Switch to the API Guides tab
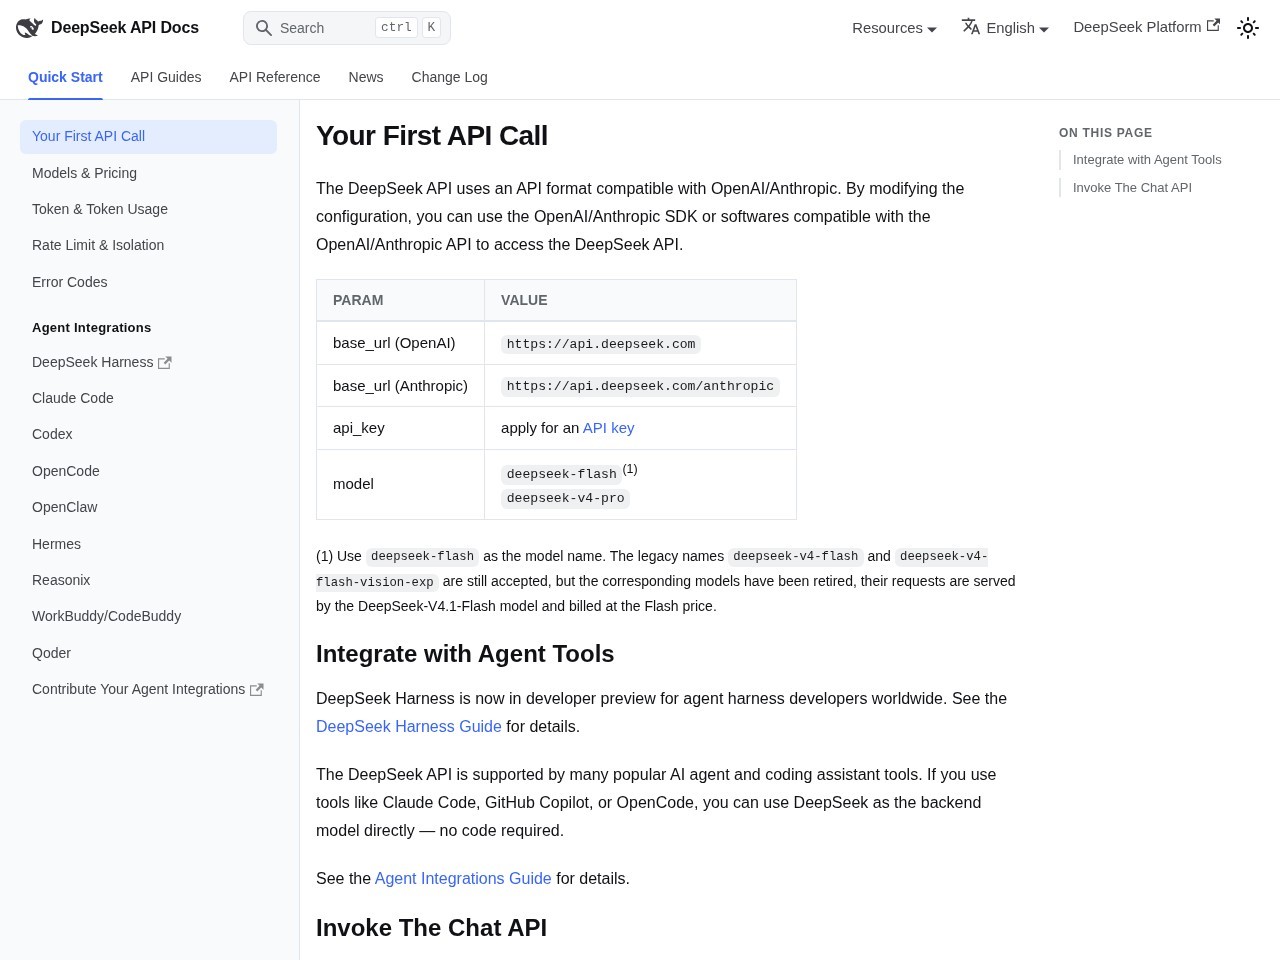Screen dimensions: 1280x960 (166, 77)
